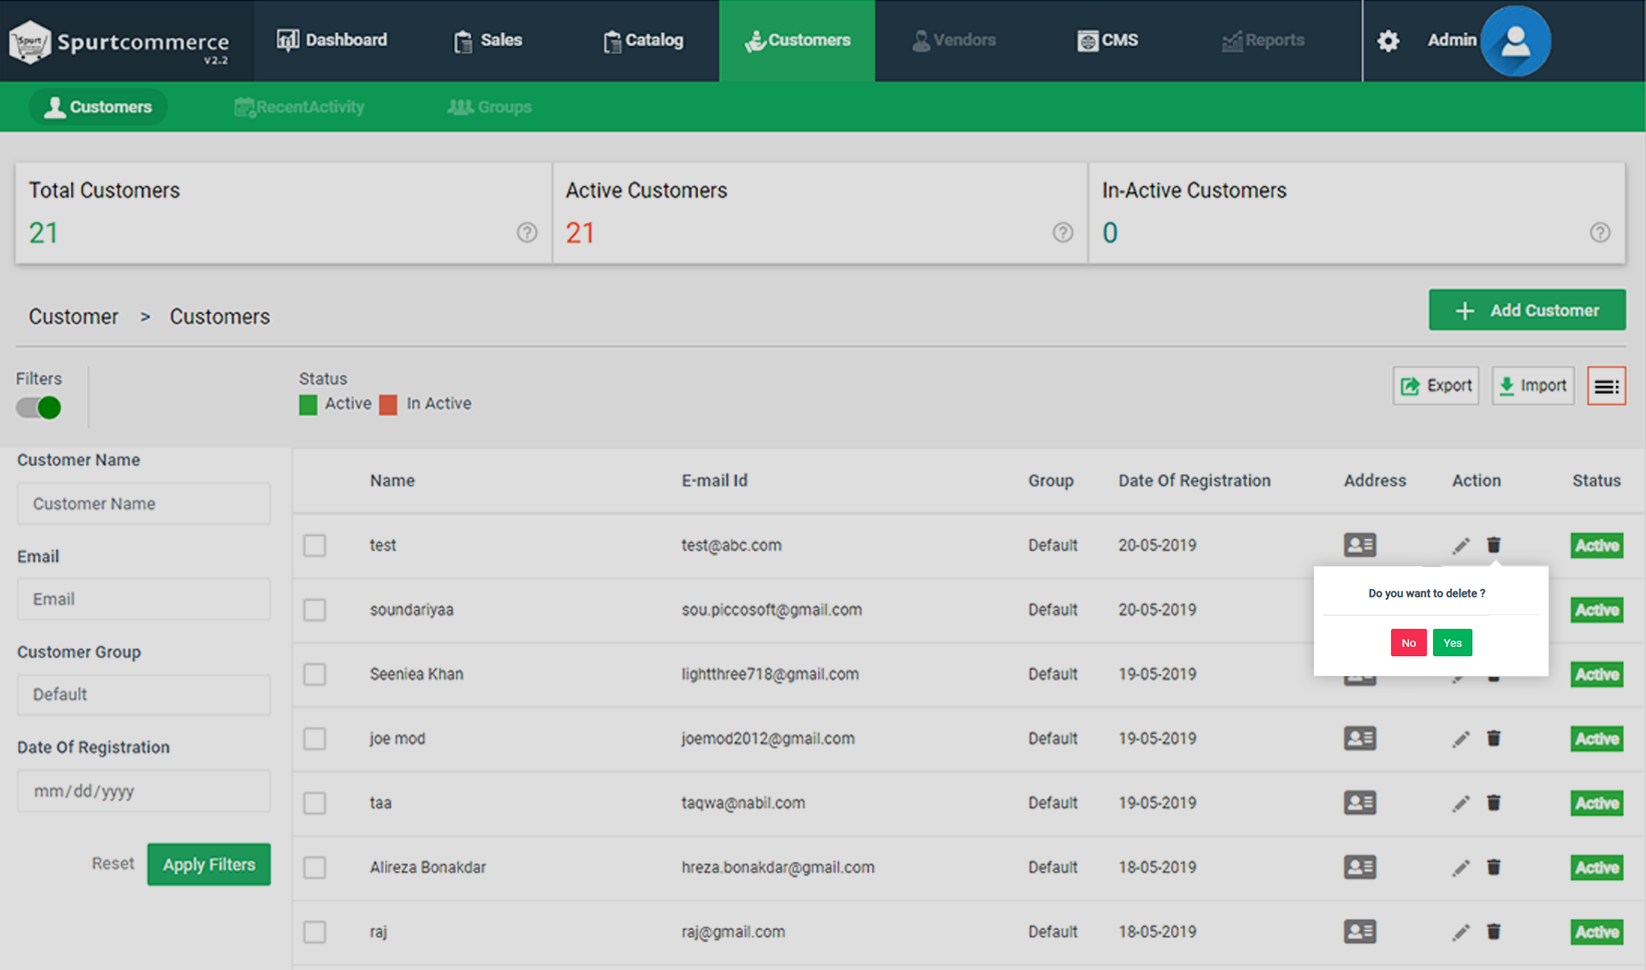The image size is (1646, 970).
Task: Click Active status badge for raj
Action: tap(1597, 932)
